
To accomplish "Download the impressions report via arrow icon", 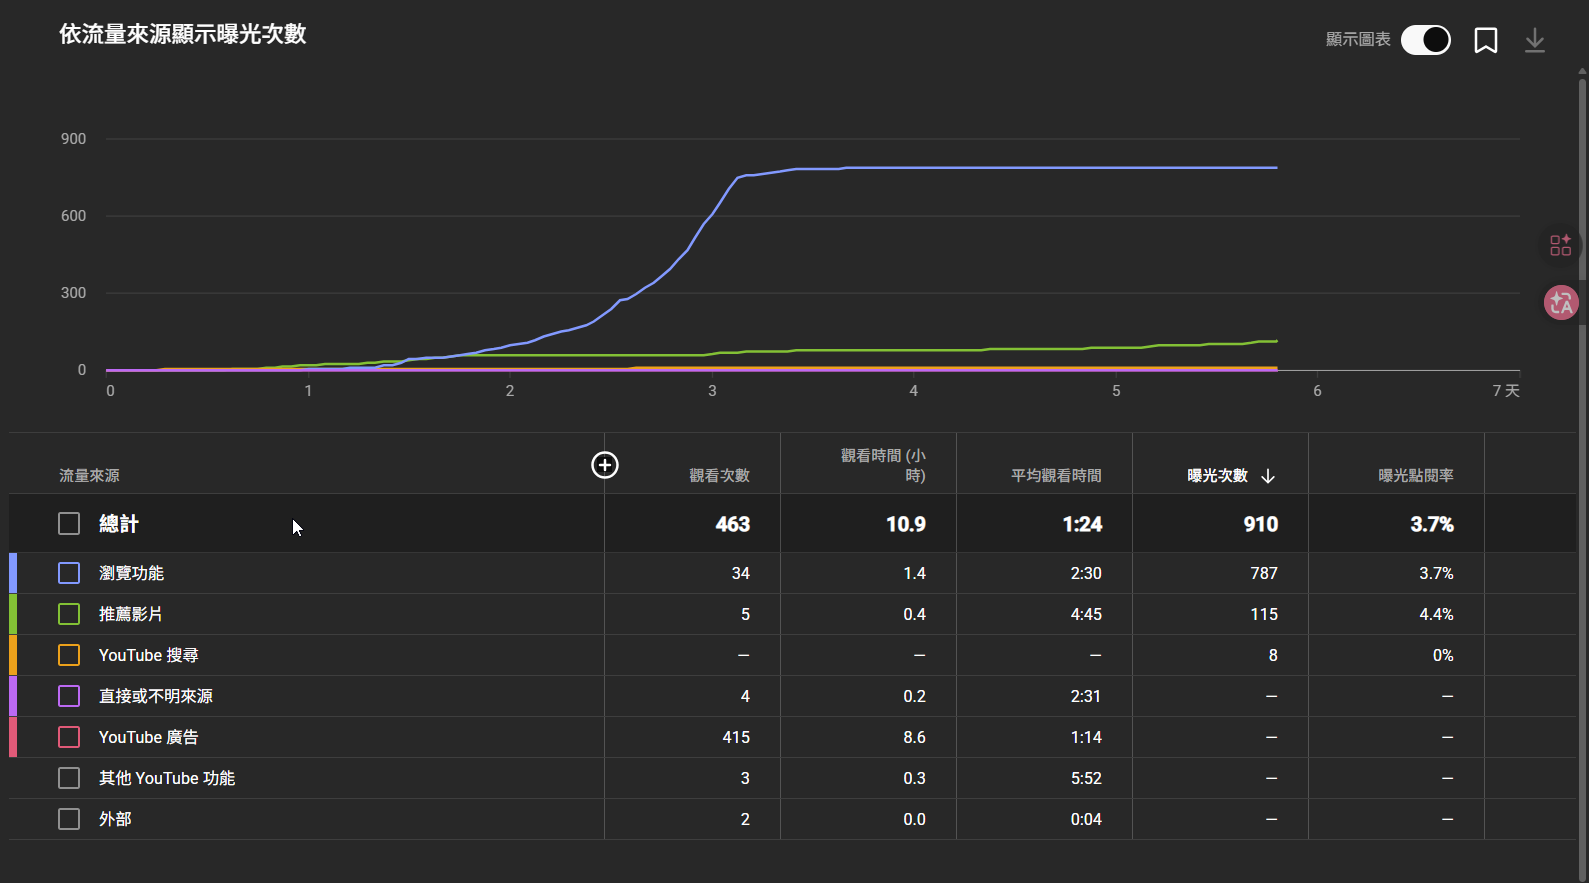I will (x=1535, y=40).
